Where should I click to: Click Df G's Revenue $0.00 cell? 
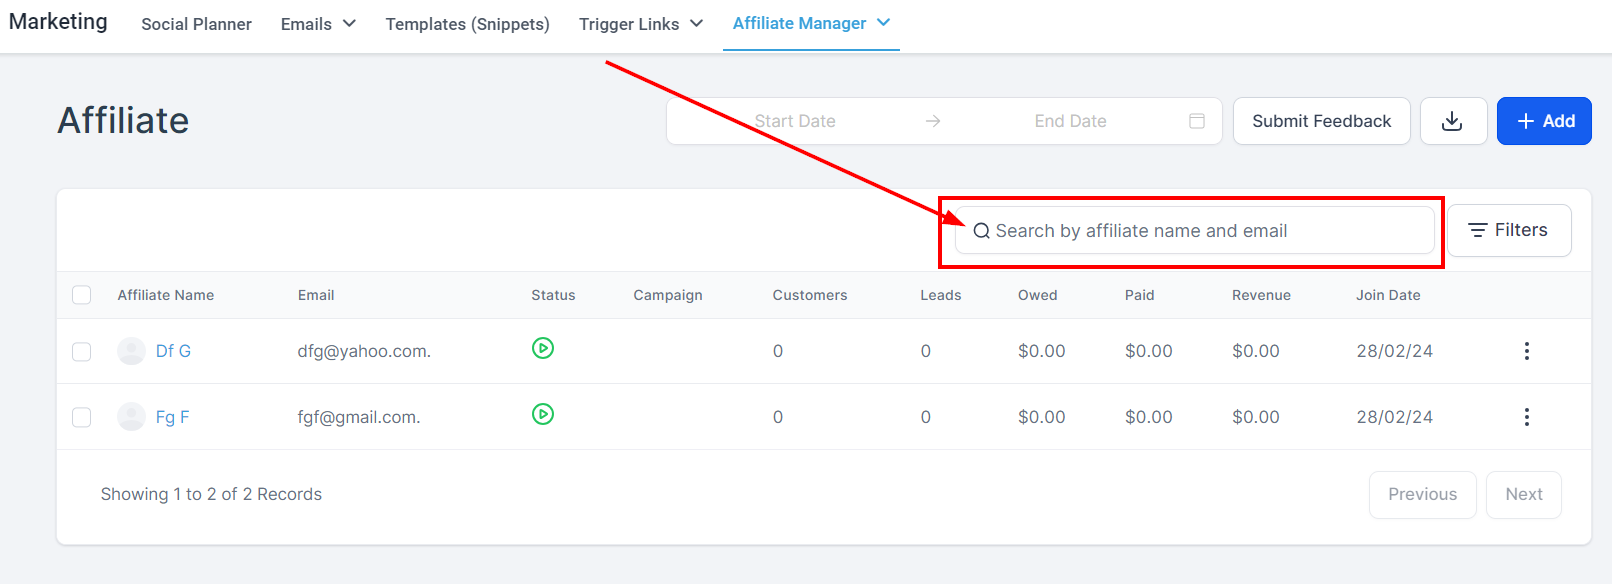[1256, 351]
